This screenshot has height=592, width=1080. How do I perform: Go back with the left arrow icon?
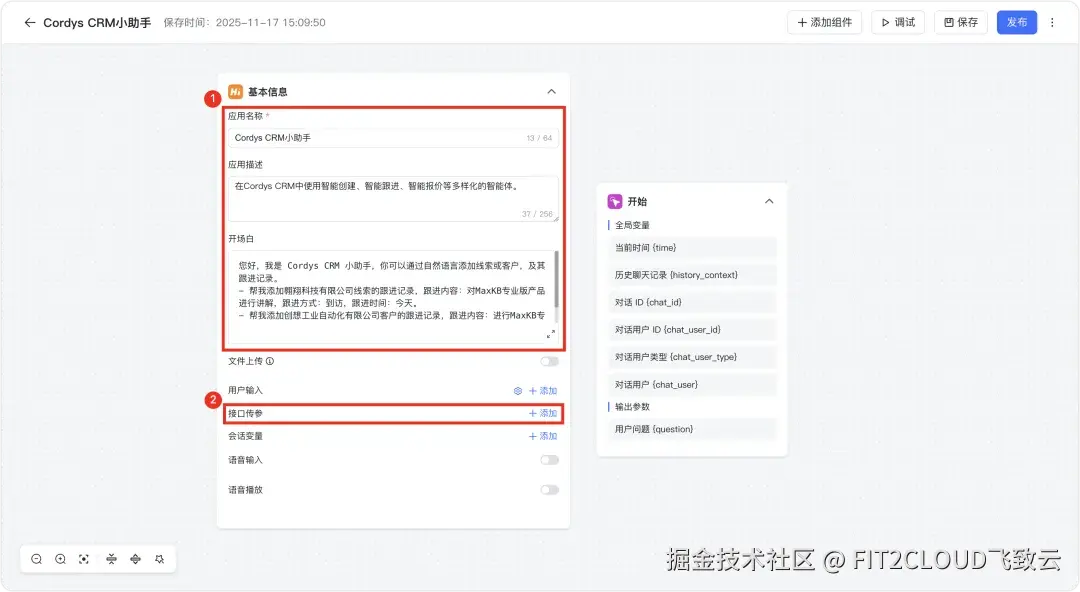coord(30,23)
